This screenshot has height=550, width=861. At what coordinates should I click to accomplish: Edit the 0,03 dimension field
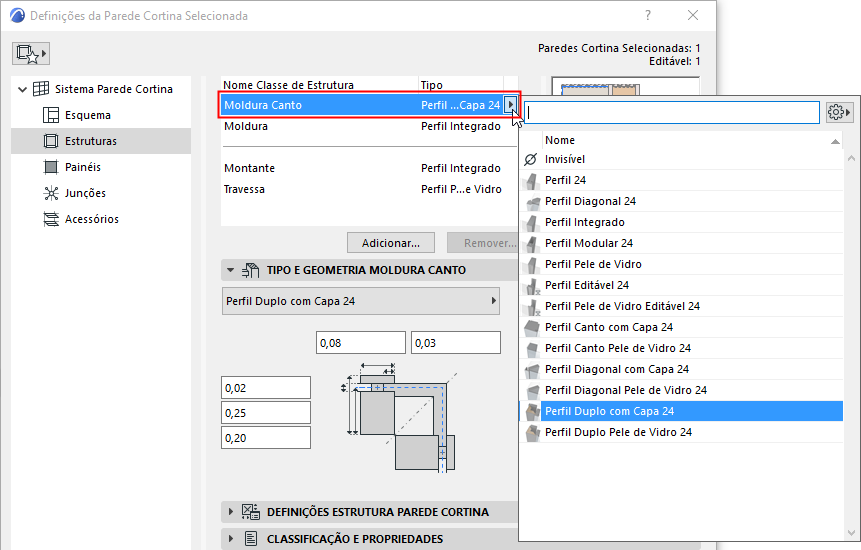(456, 343)
